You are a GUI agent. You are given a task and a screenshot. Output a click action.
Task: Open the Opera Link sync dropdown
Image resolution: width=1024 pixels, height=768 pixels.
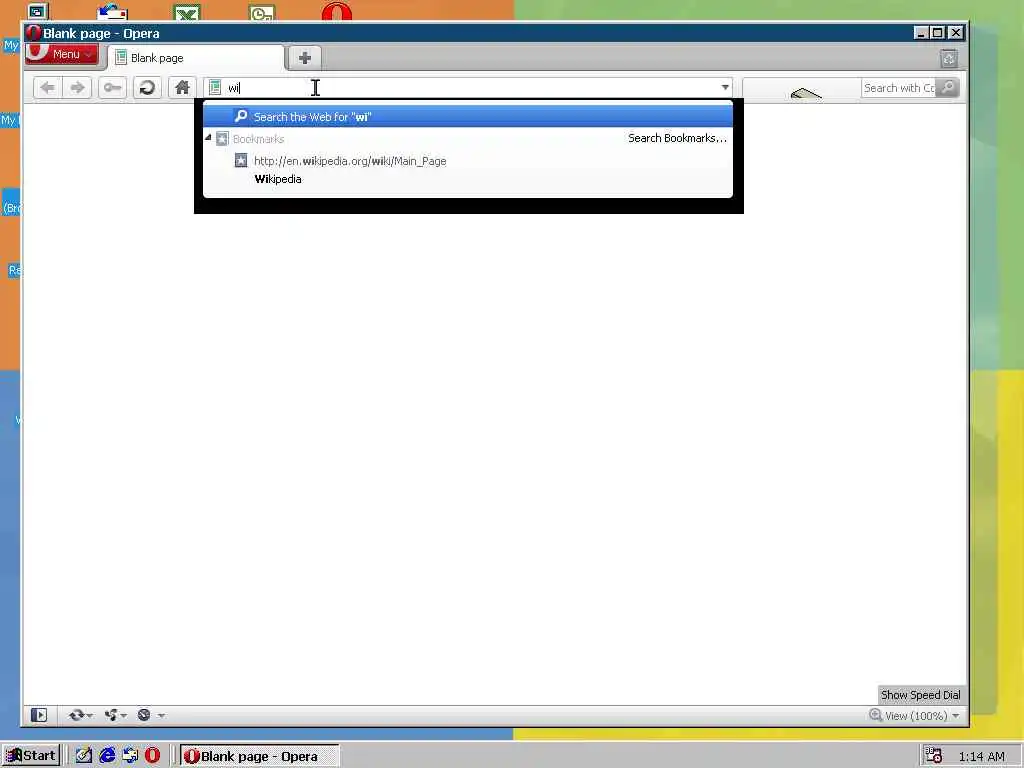pyautogui.click(x=80, y=715)
